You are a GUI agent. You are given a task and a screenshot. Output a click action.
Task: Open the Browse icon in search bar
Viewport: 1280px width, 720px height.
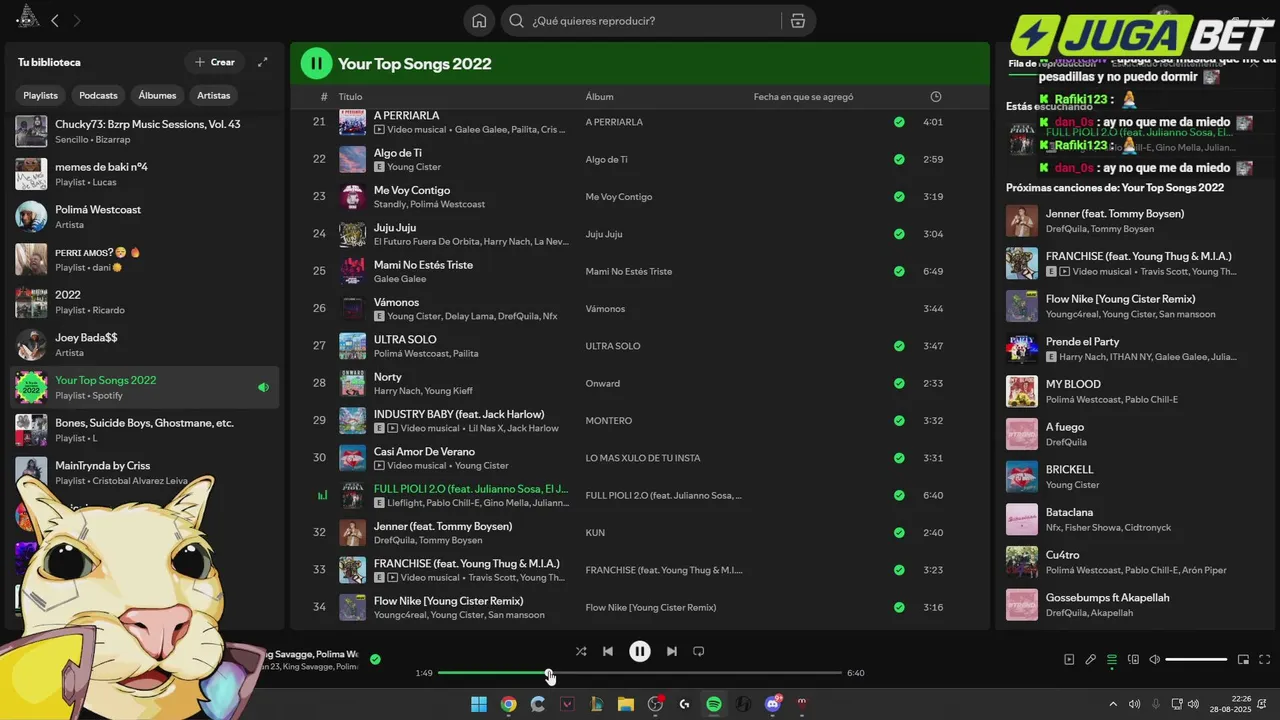coord(798,21)
